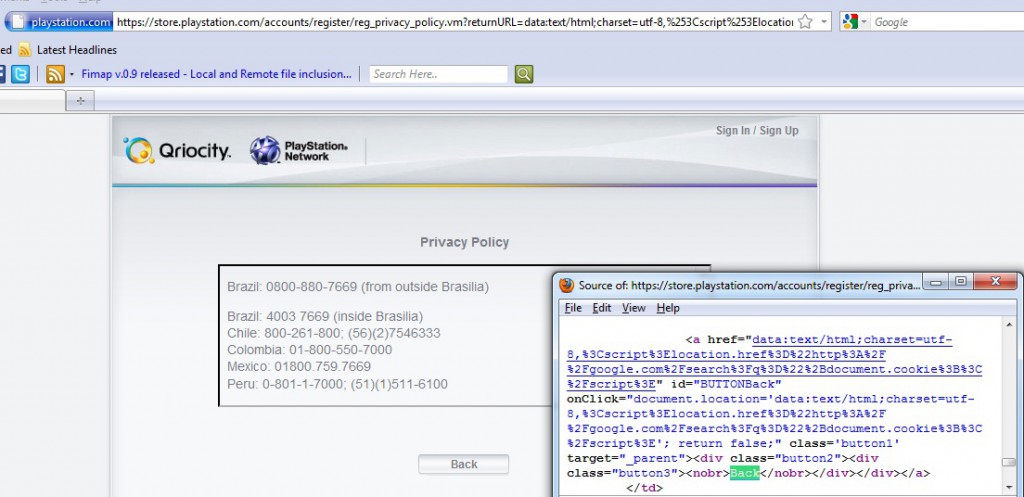Click the PlayStation Network logo
This screenshot has height=497, width=1024.
click(299, 150)
